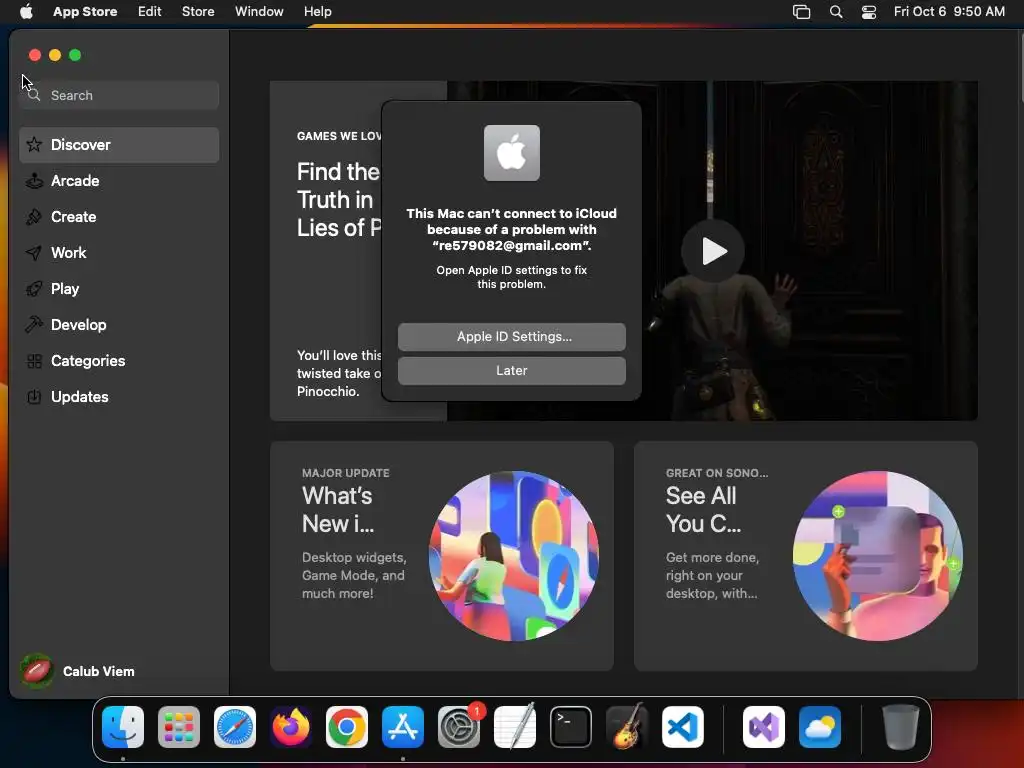Launch Google Chrome from the Dock
The height and width of the screenshot is (768, 1024).
coord(347,727)
